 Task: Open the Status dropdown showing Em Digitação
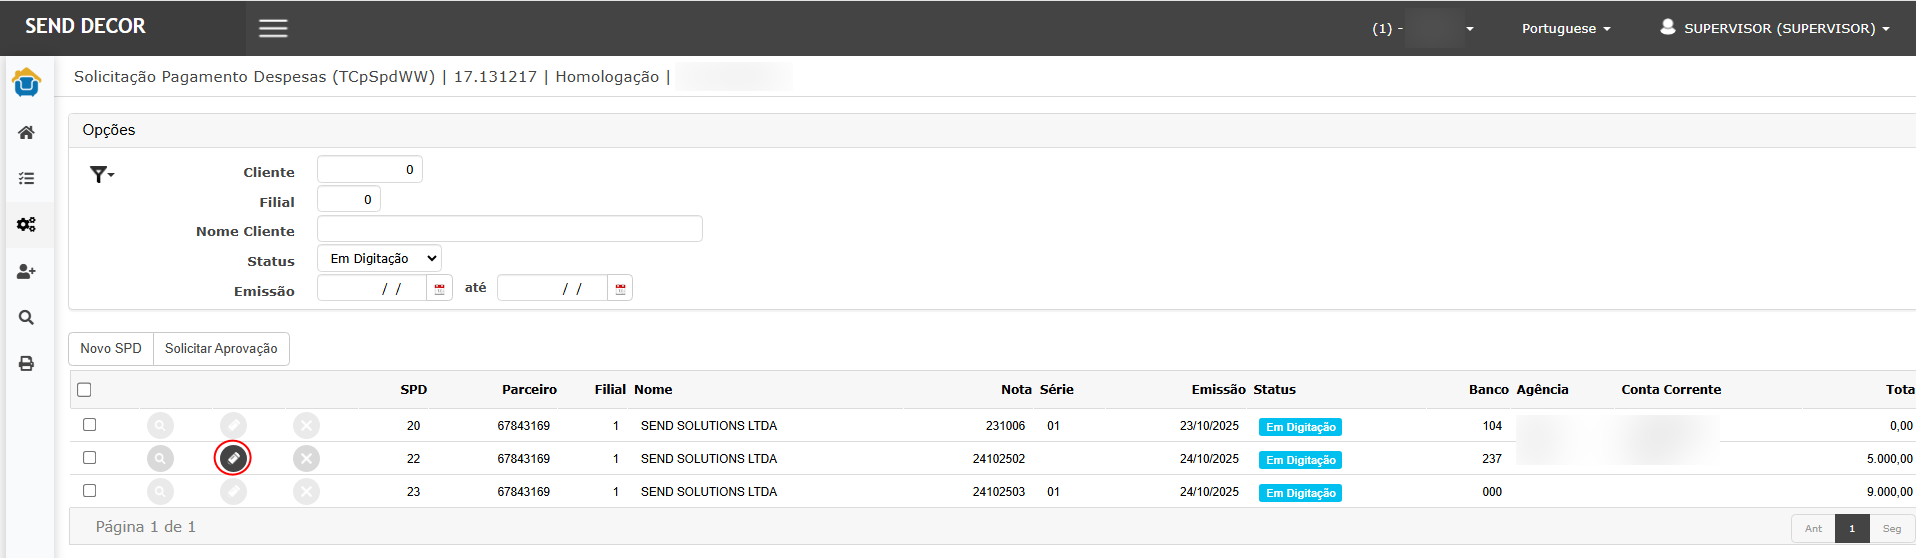click(x=380, y=259)
